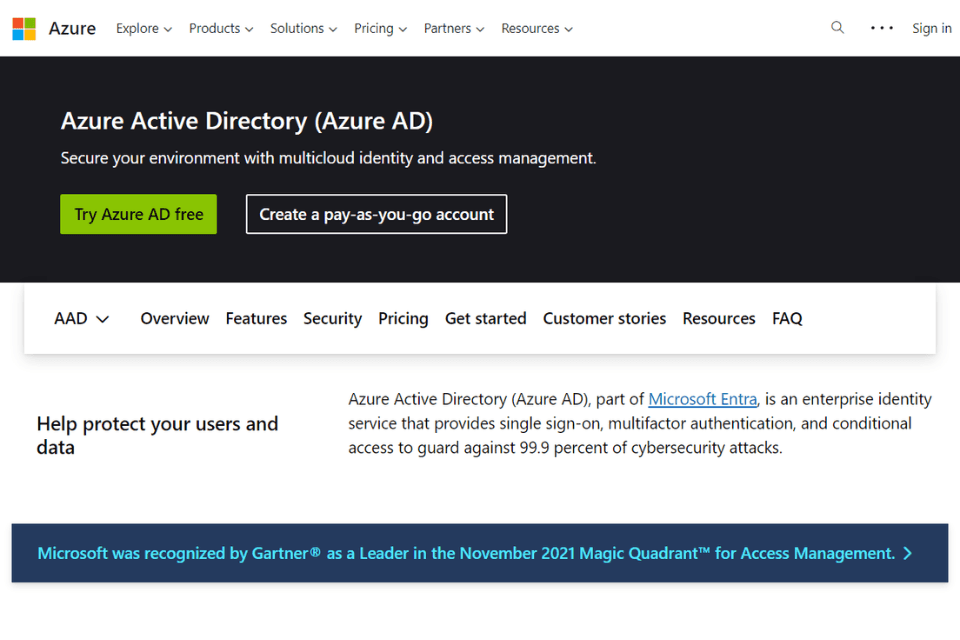This screenshot has width=960, height=640.
Task: View the FAQ section
Action: 787,318
